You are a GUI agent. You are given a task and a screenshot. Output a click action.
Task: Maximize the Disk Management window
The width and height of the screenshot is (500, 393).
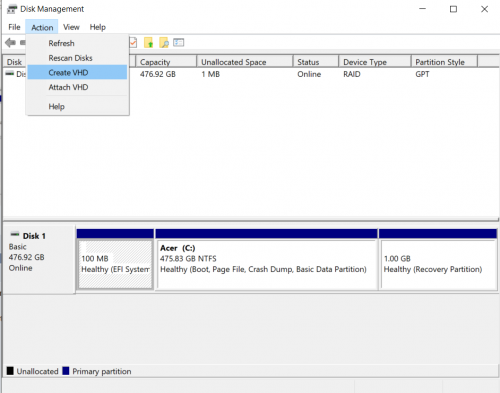click(453, 9)
